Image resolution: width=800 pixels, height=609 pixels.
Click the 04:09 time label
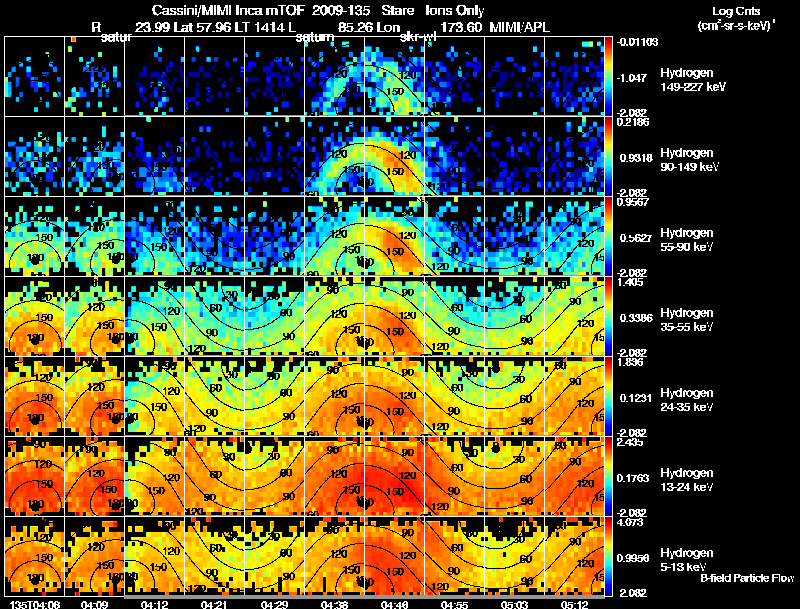pos(94,604)
